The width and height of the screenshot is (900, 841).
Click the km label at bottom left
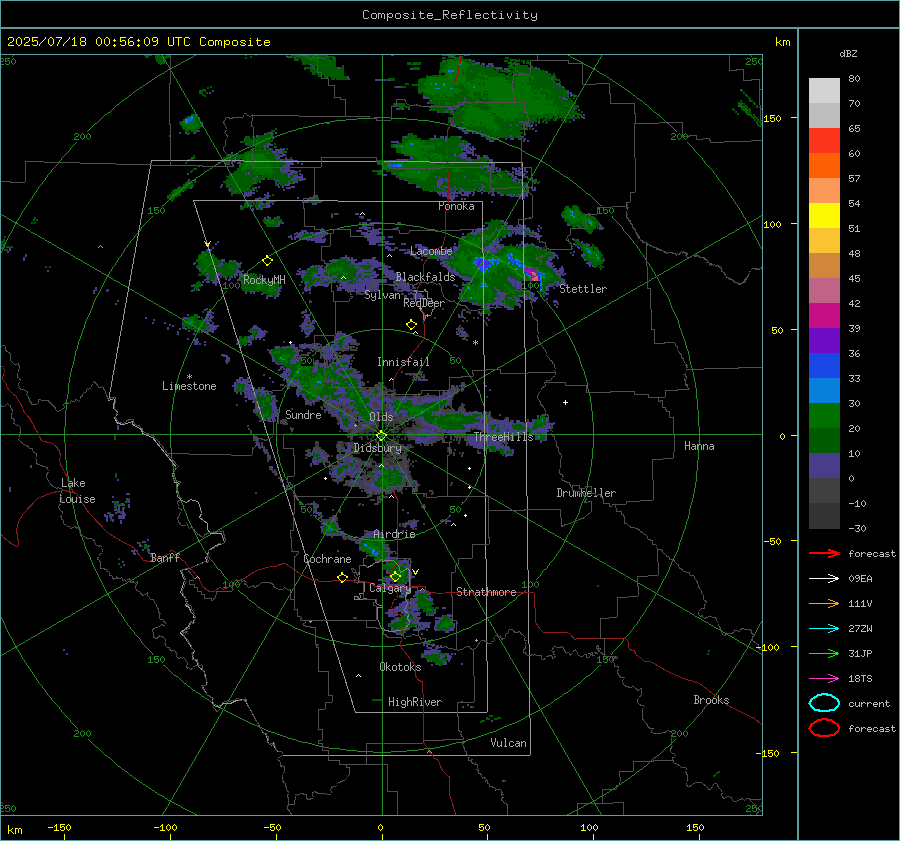pos(14,830)
